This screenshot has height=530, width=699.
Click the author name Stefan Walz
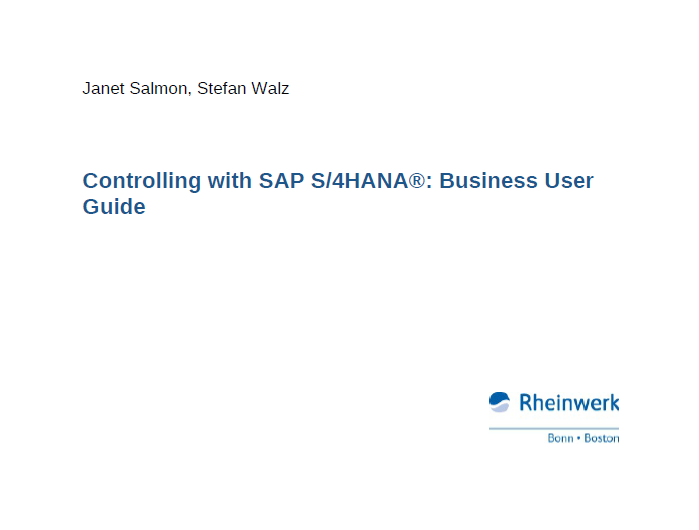click(x=243, y=88)
